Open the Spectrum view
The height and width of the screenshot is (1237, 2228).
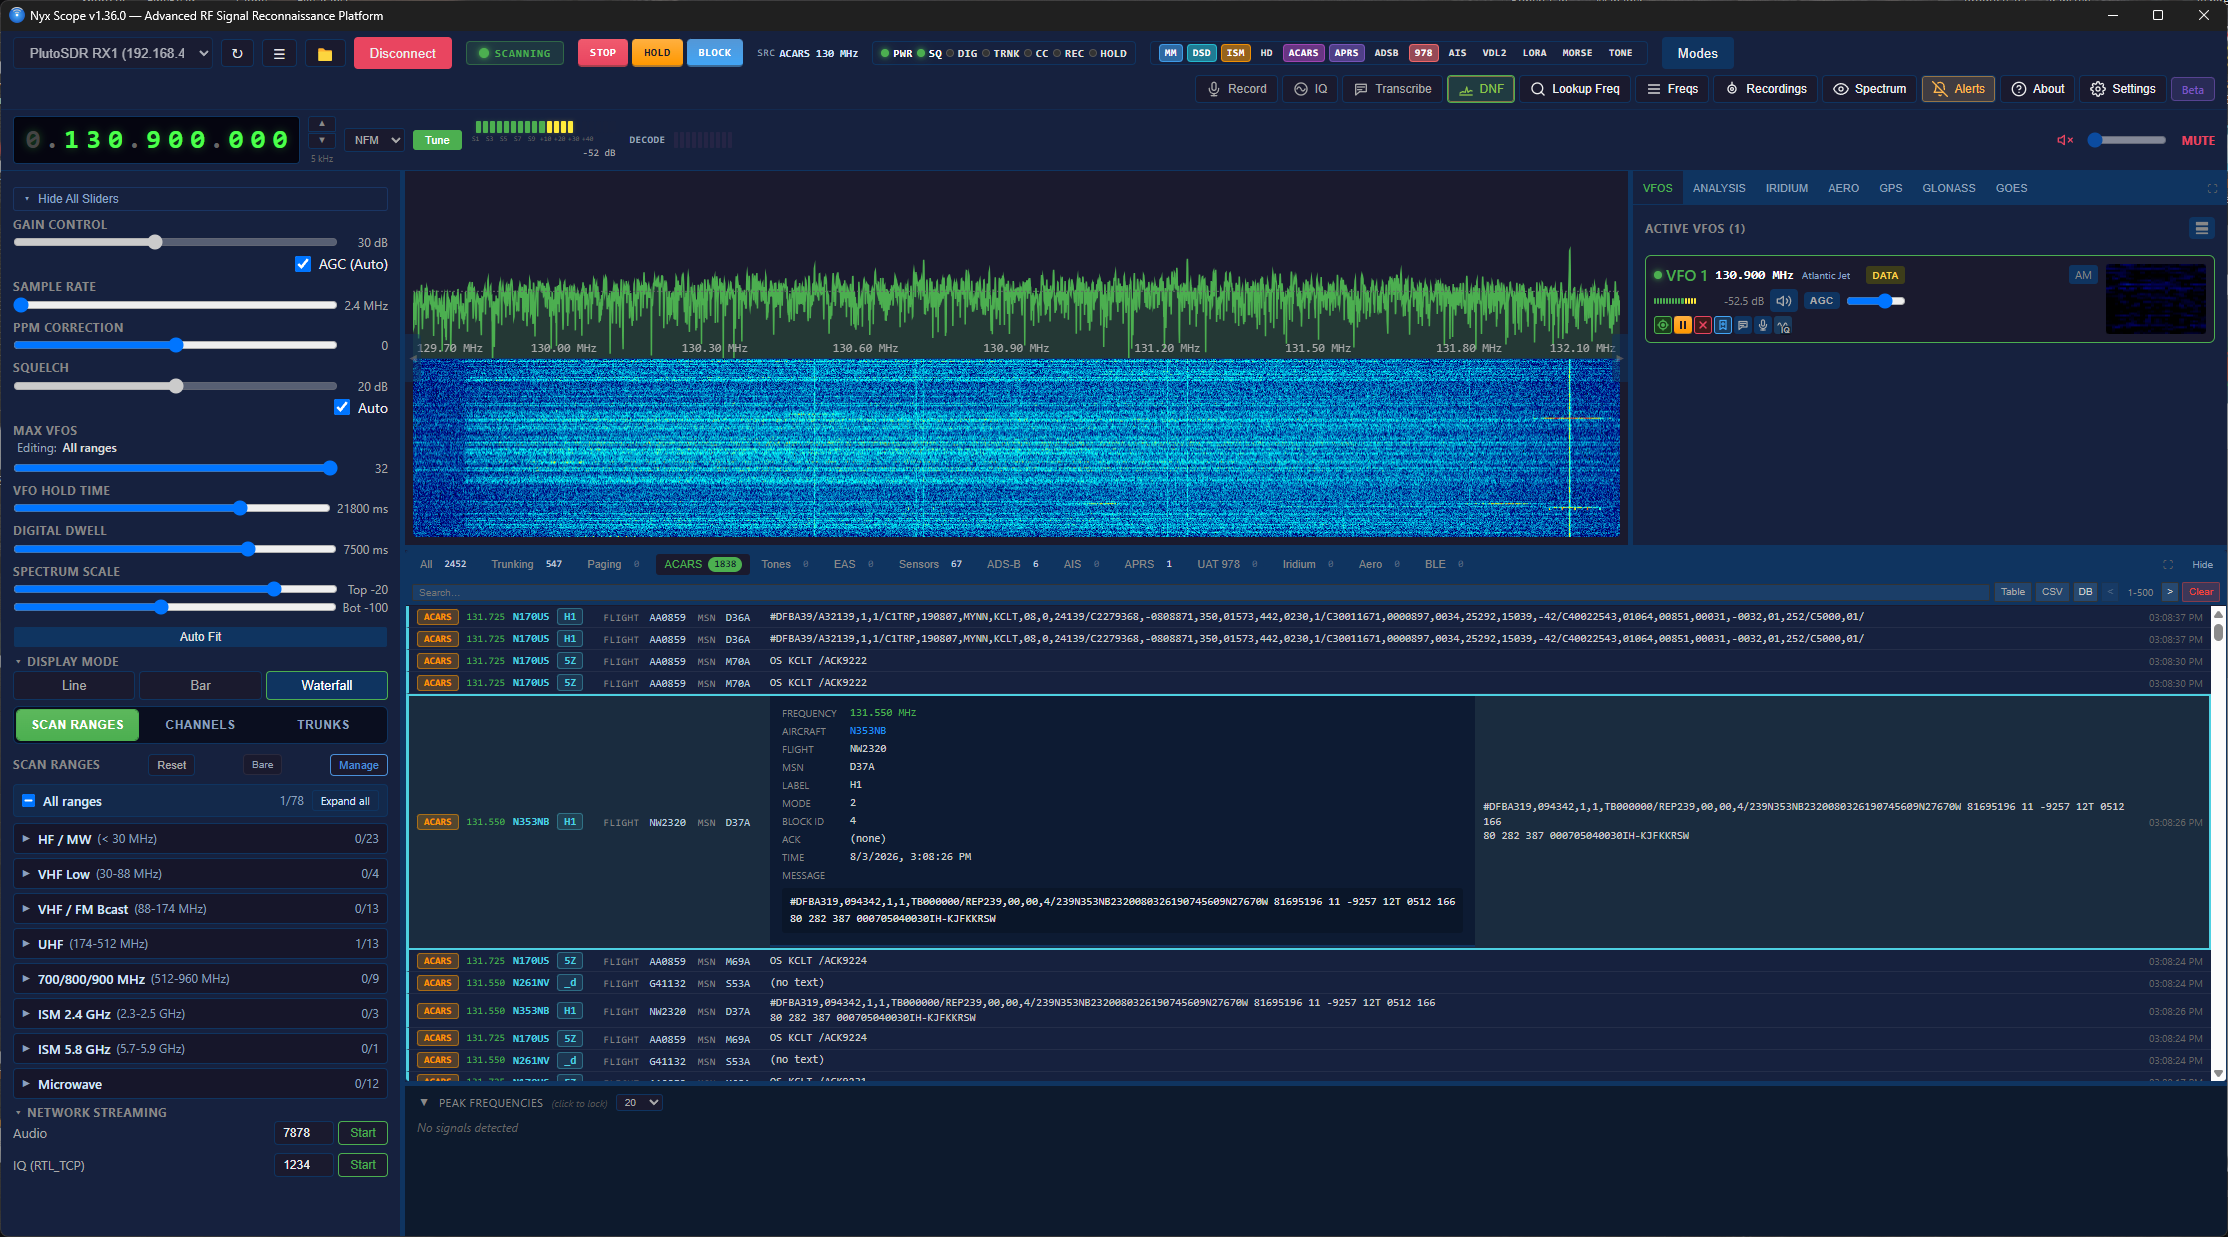(x=1870, y=89)
